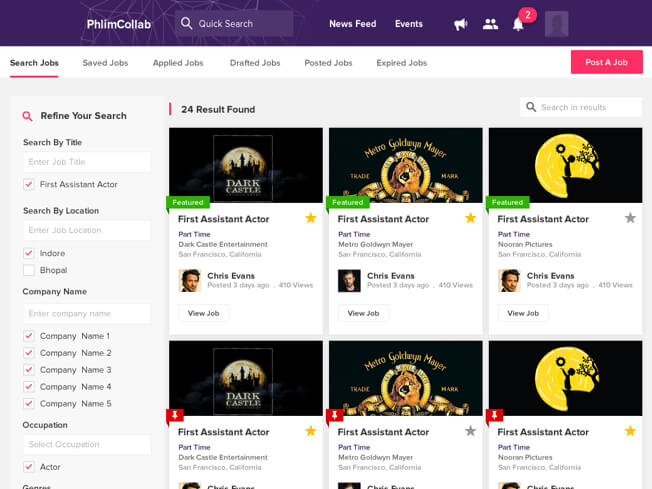This screenshot has height=489, width=652.
Task: Click the Post A Job button
Action: pyautogui.click(x=606, y=62)
